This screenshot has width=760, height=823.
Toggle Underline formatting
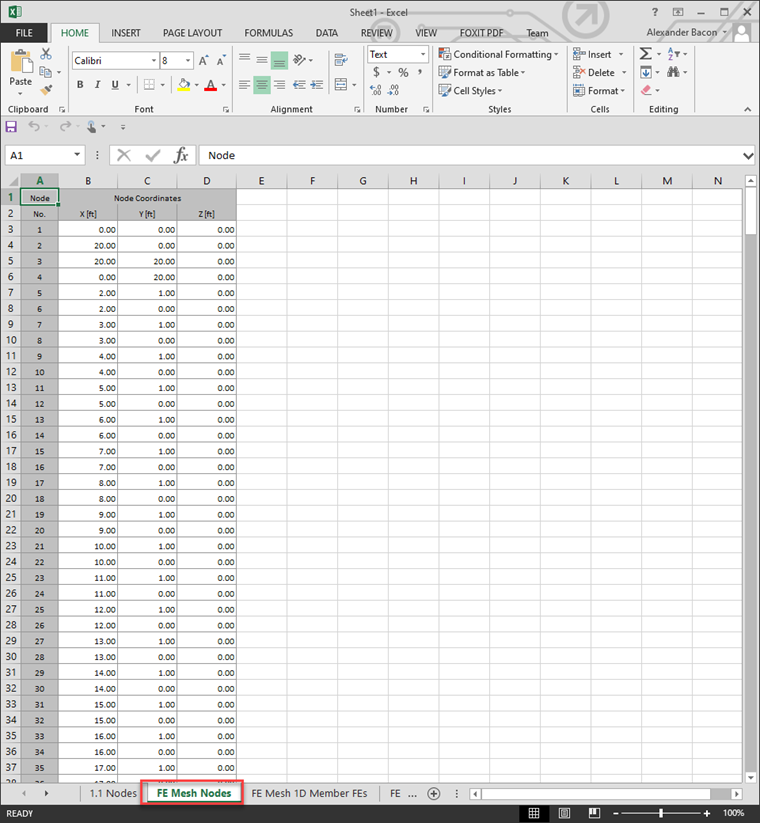pyautogui.click(x=115, y=85)
